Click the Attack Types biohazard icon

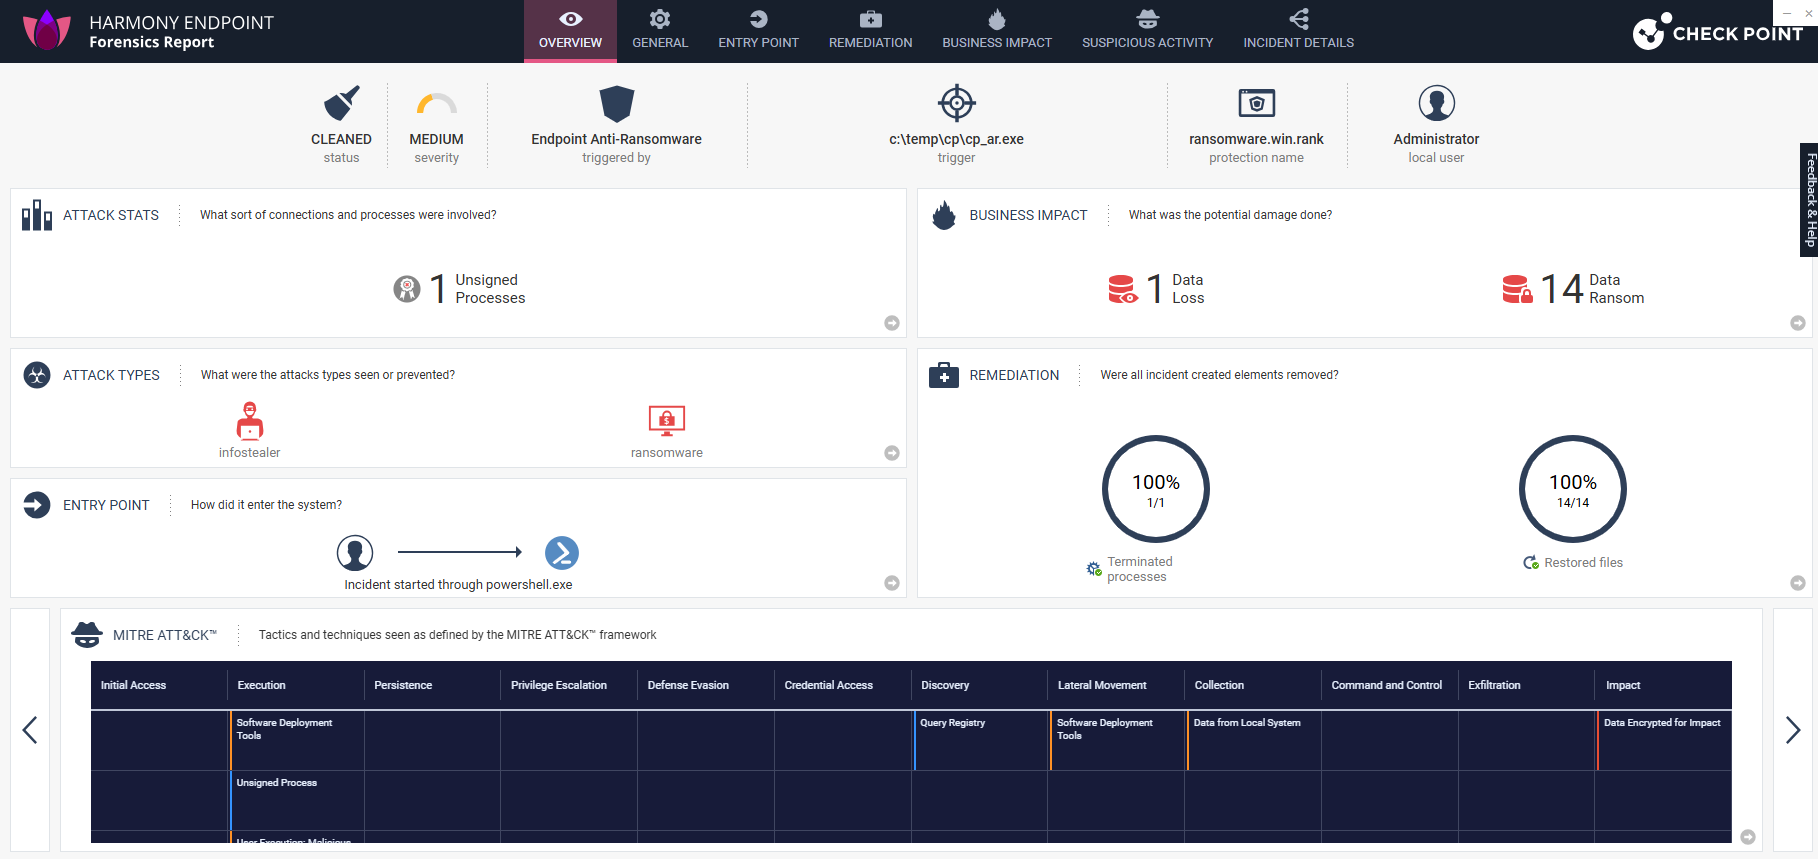click(x=37, y=375)
